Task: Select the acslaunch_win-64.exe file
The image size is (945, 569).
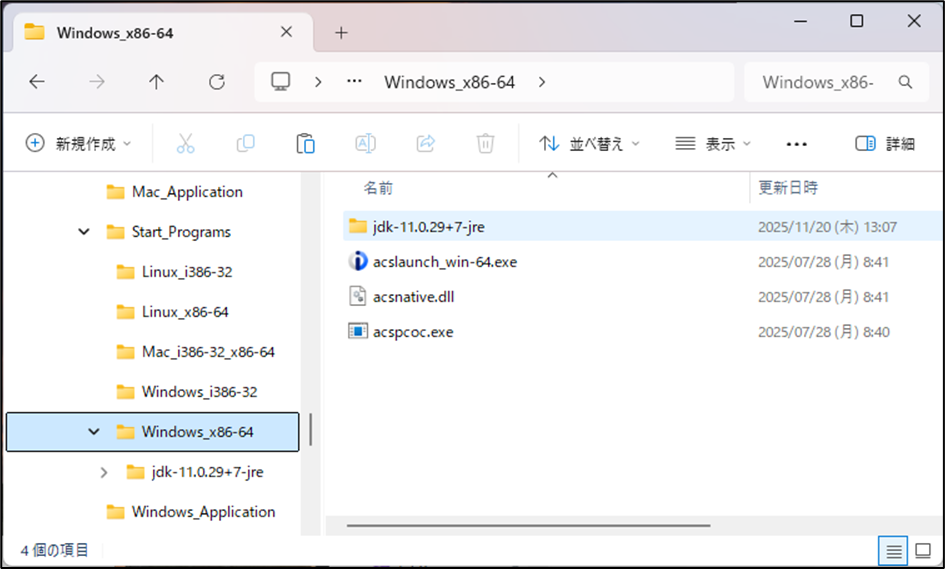Action: (444, 262)
